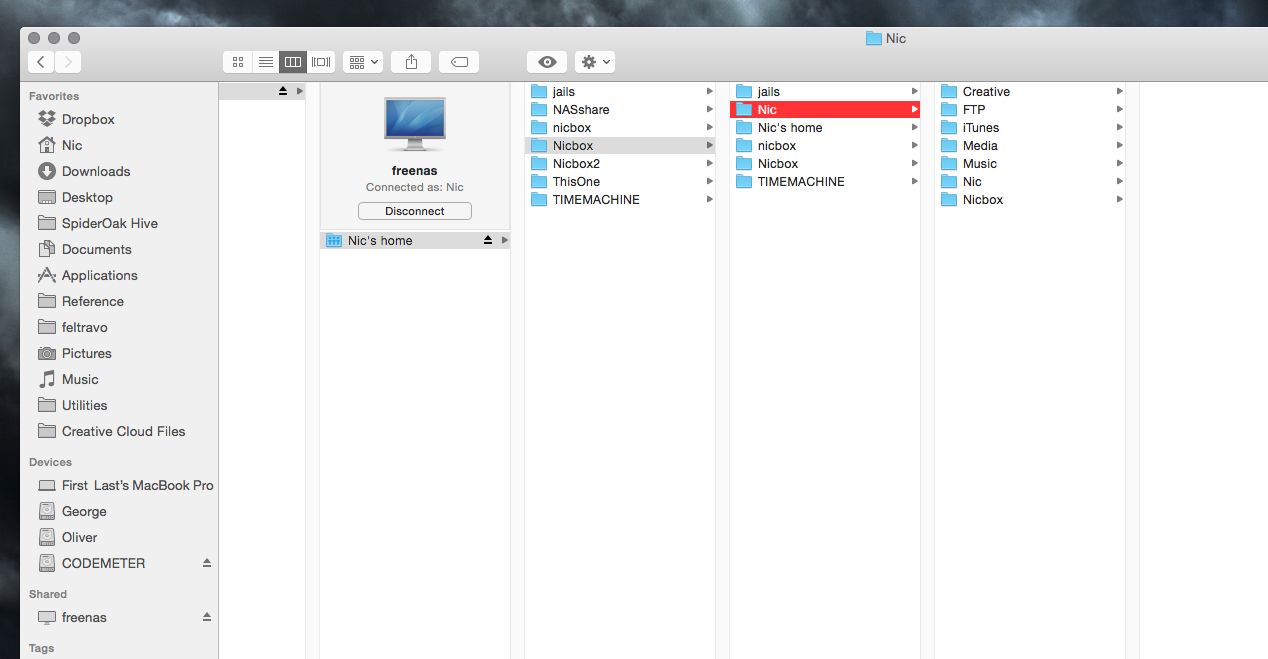The image size is (1268, 659).
Task: Go back with the left chevron button
Action: coord(41,62)
